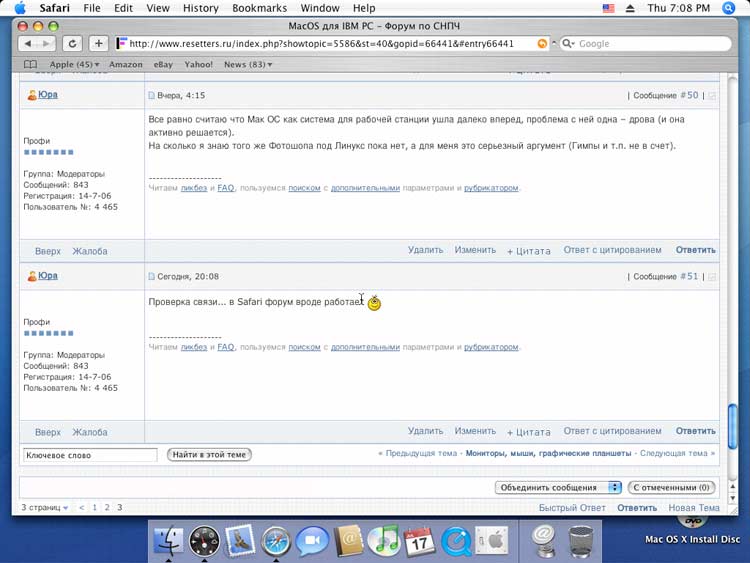Click Safari's back arrow button
This screenshot has height=563, width=750.
28,44
